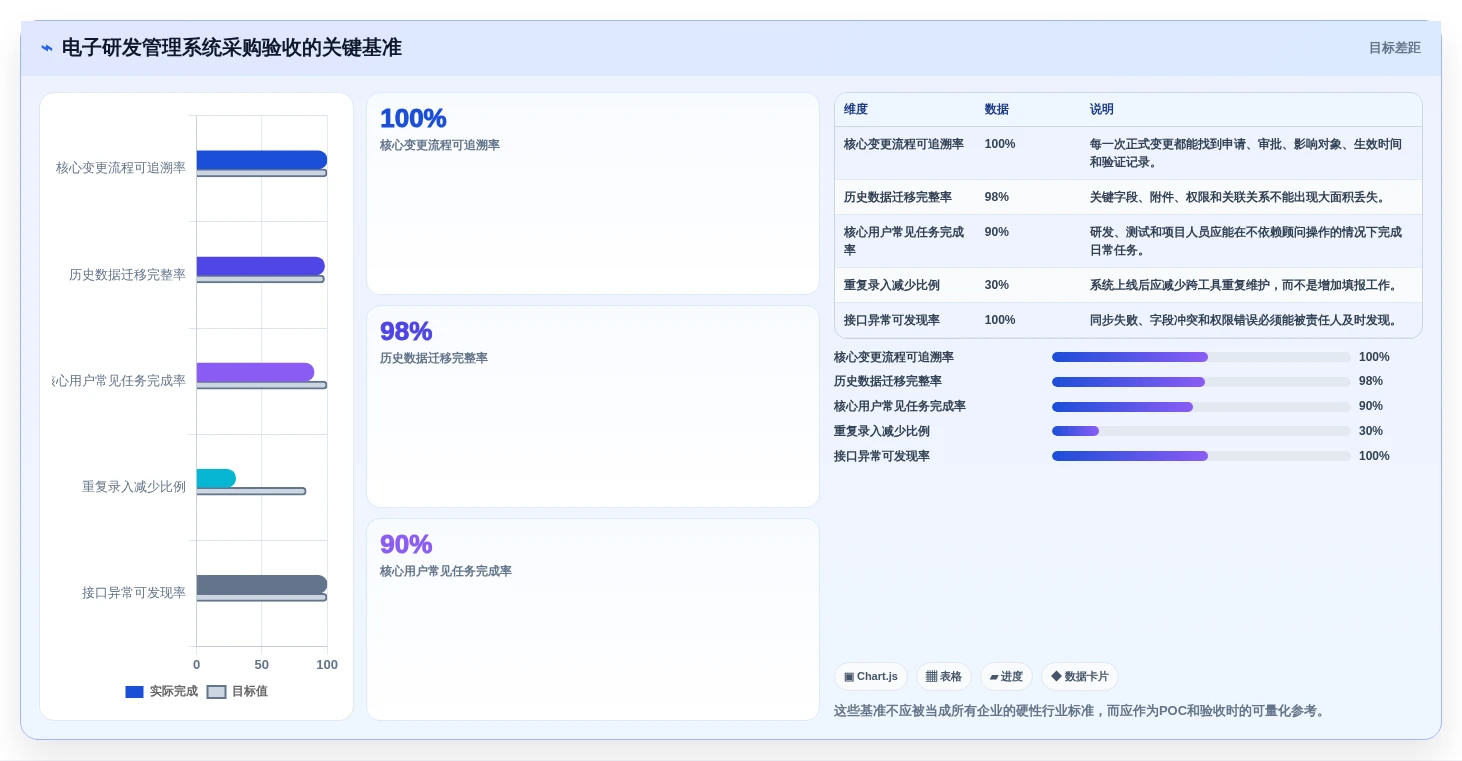Click the 98% 历史数据迁移完整率 data card
This screenshot has width=1462, height=761.
coord(593,407)
